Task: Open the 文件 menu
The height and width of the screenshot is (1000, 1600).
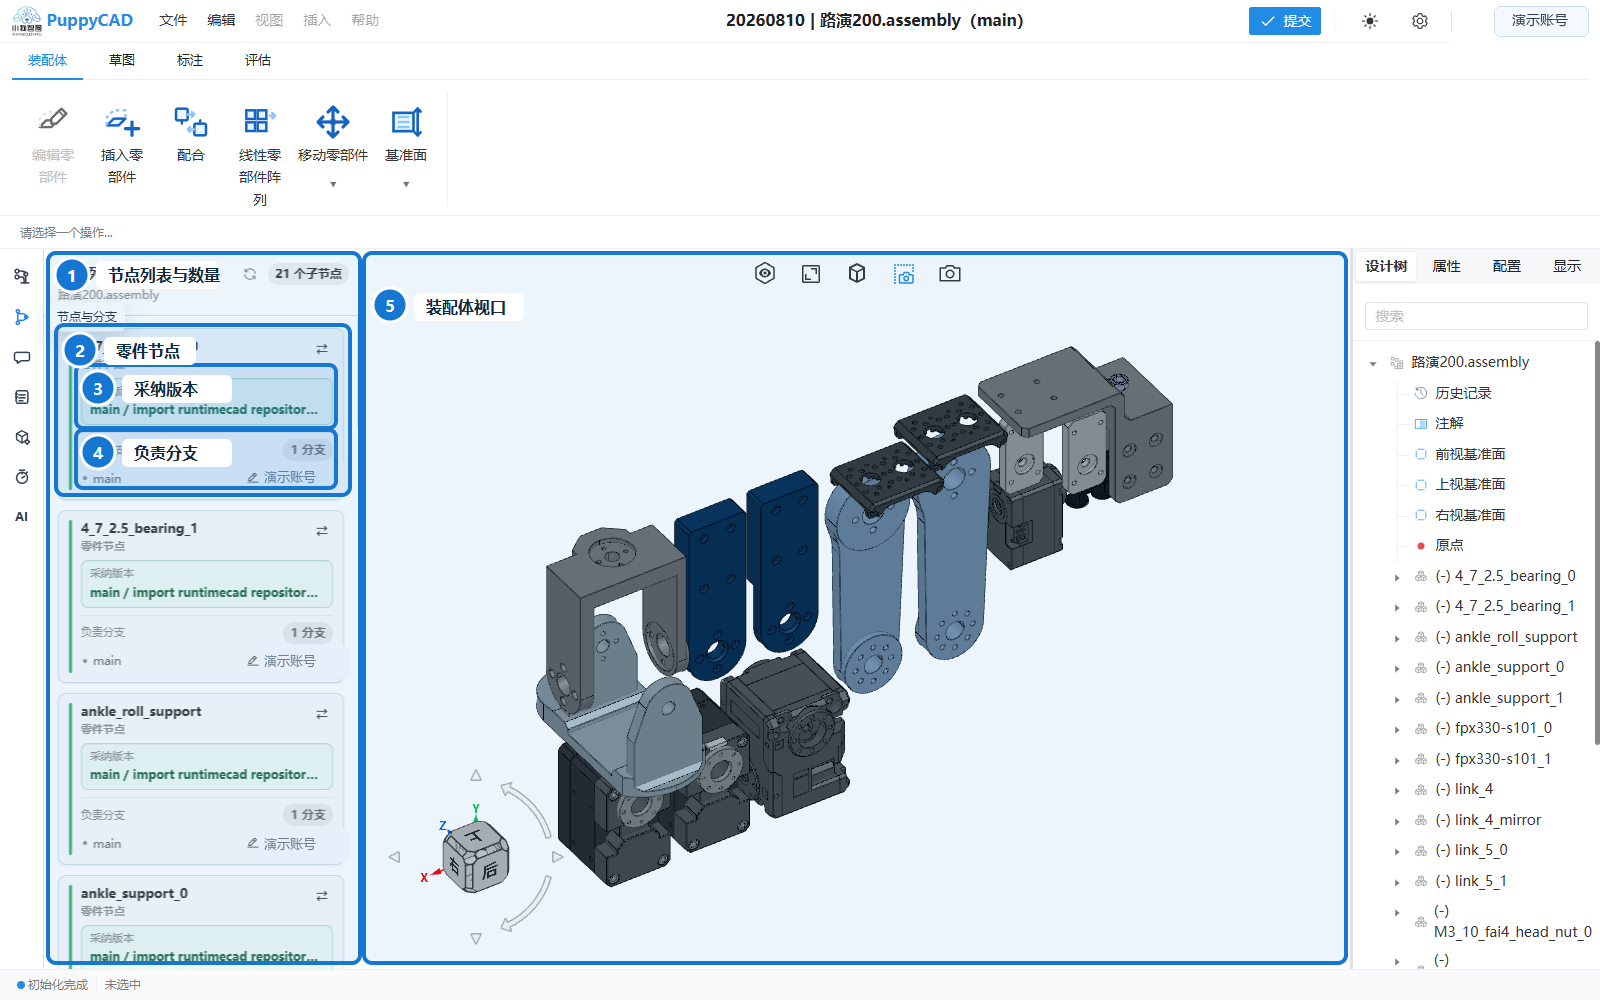Action: point(173,20)
